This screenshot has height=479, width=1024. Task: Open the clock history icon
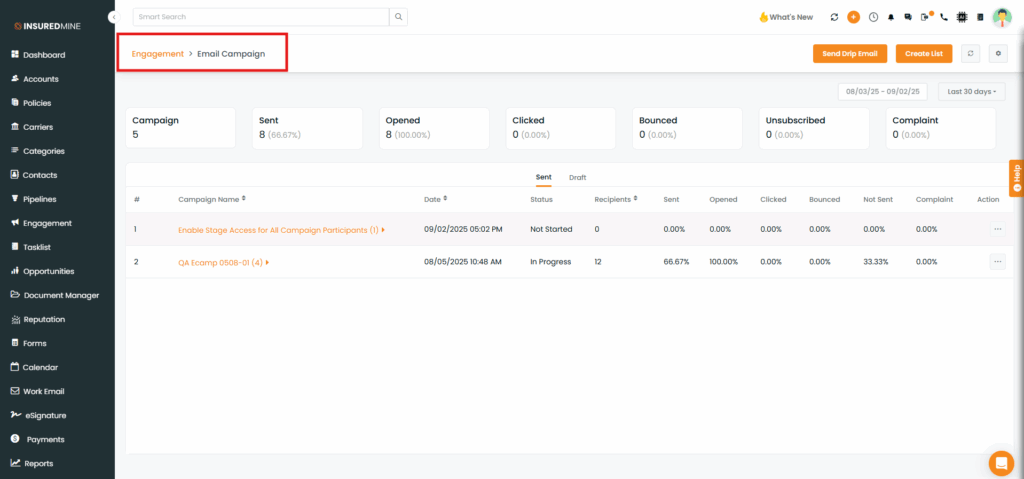coord(873,17)
